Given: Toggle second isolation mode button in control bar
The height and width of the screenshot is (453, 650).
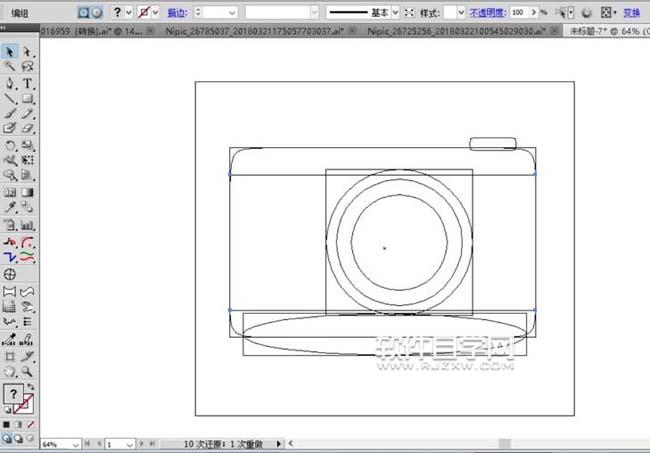Looking at the screenshot, I should 97,13.
